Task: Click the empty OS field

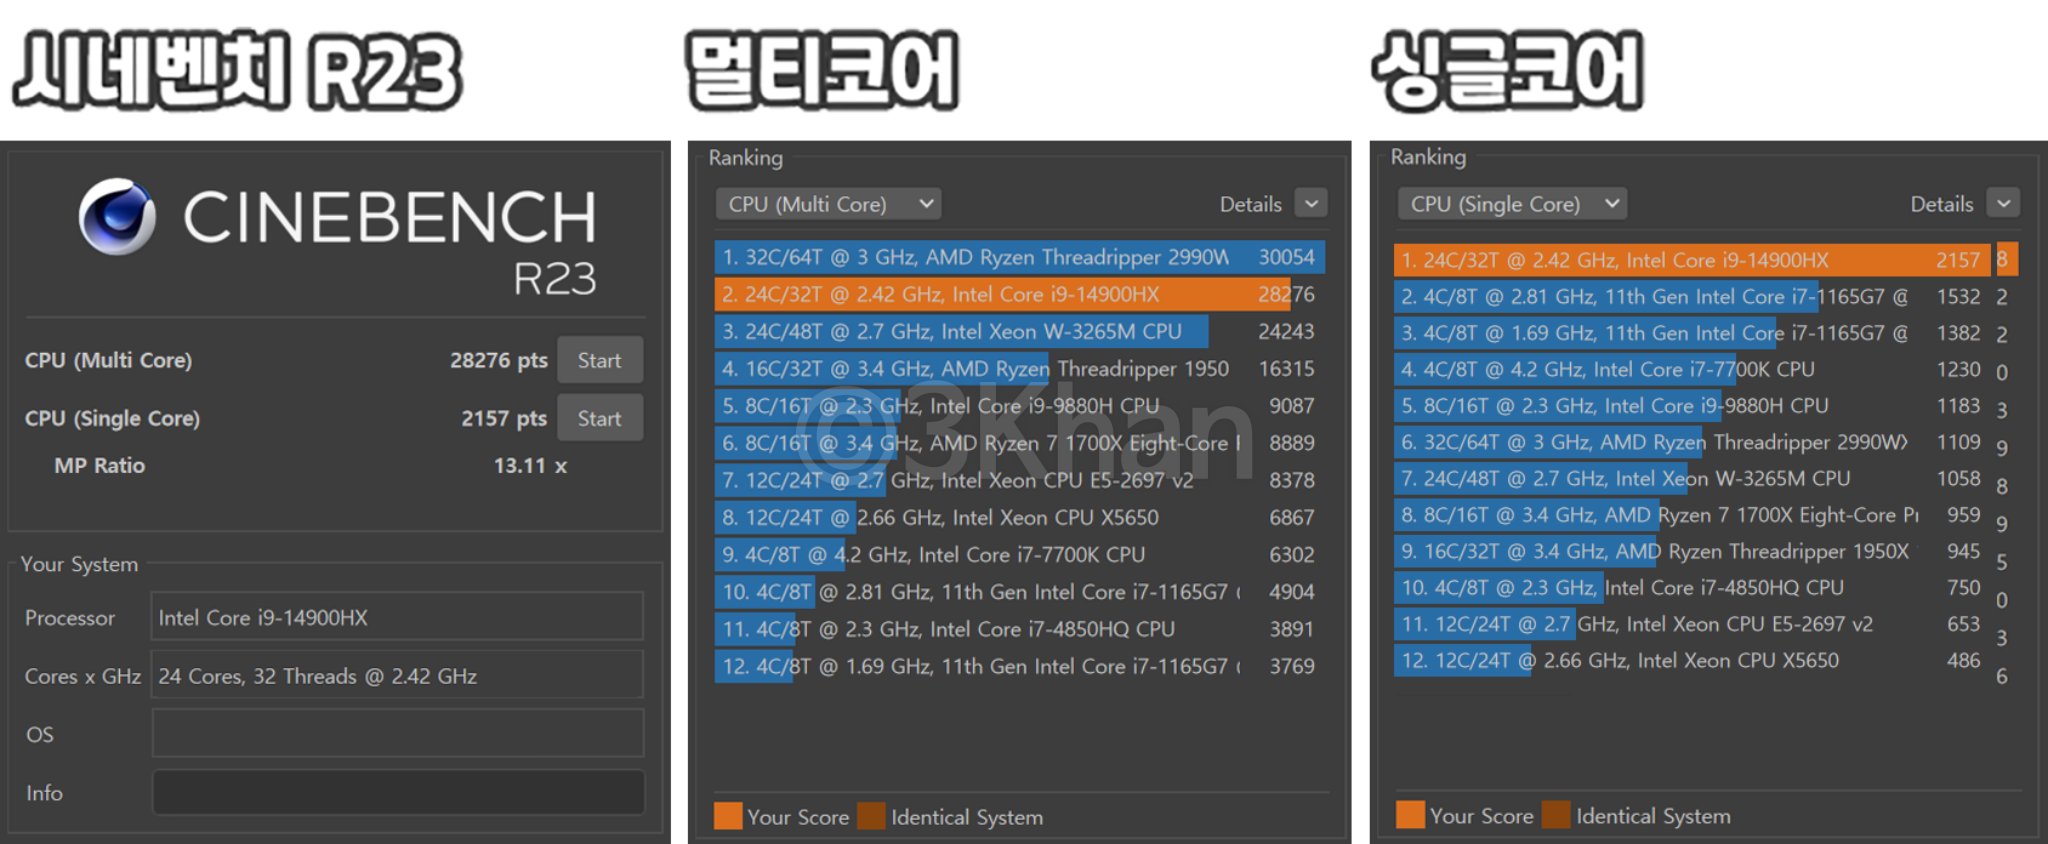Action: coord(397,733)
